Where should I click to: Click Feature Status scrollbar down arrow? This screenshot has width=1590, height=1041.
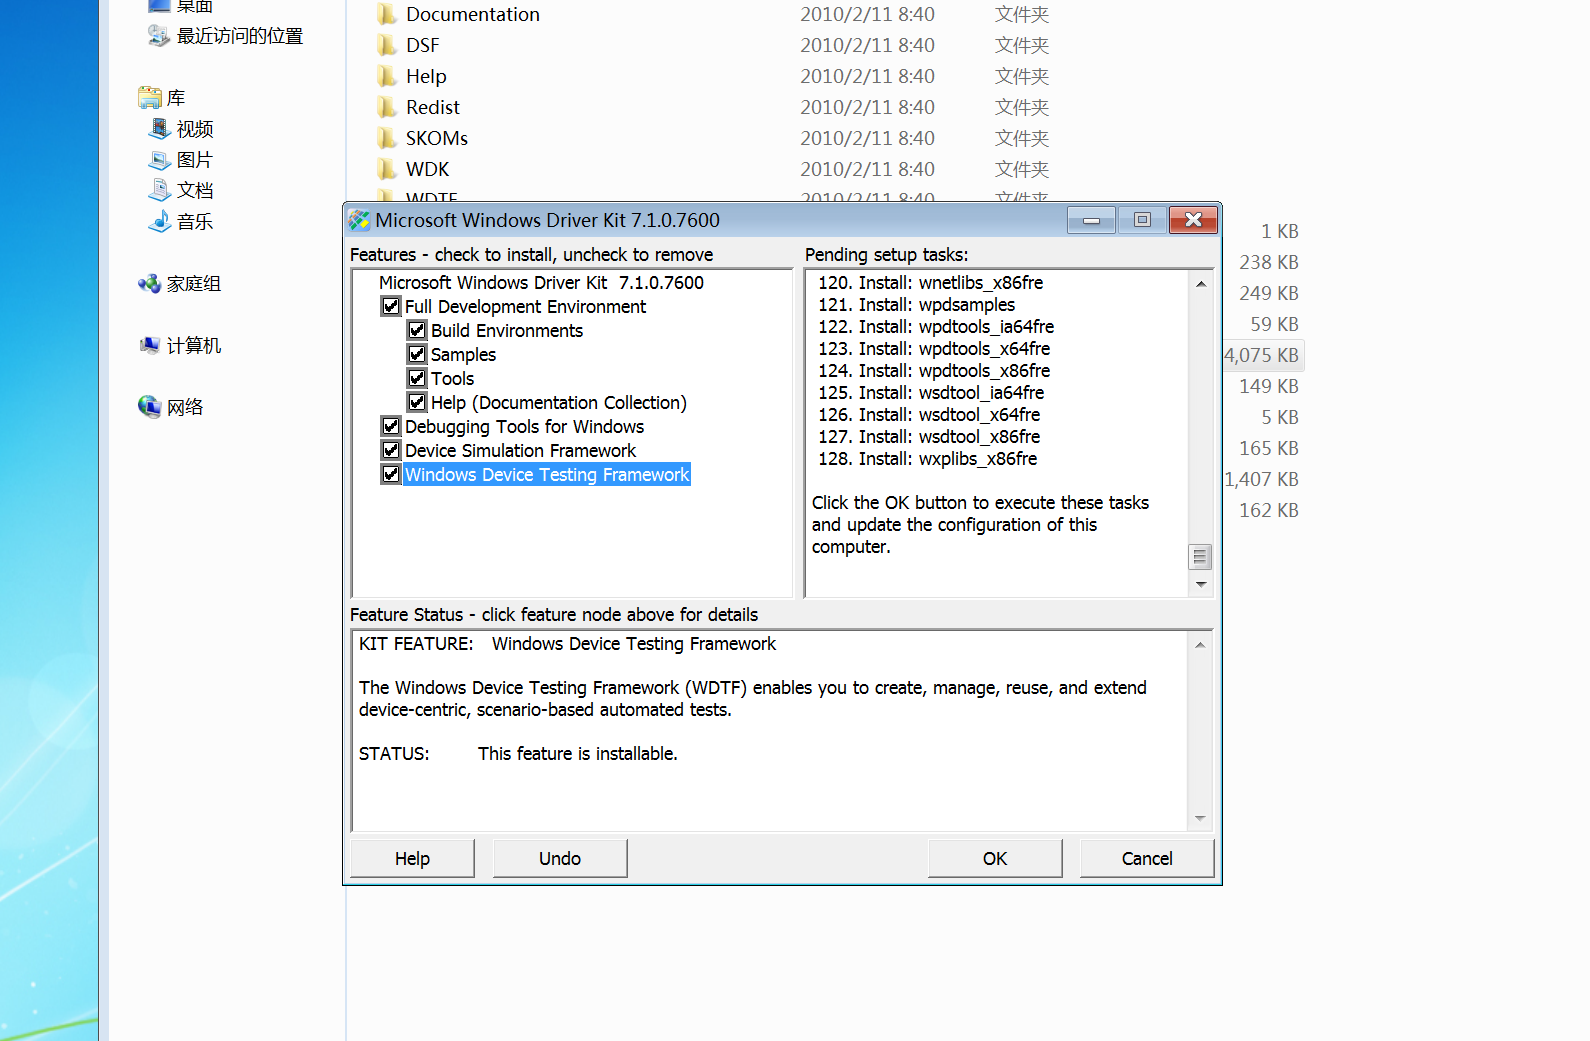[1200, 818]
